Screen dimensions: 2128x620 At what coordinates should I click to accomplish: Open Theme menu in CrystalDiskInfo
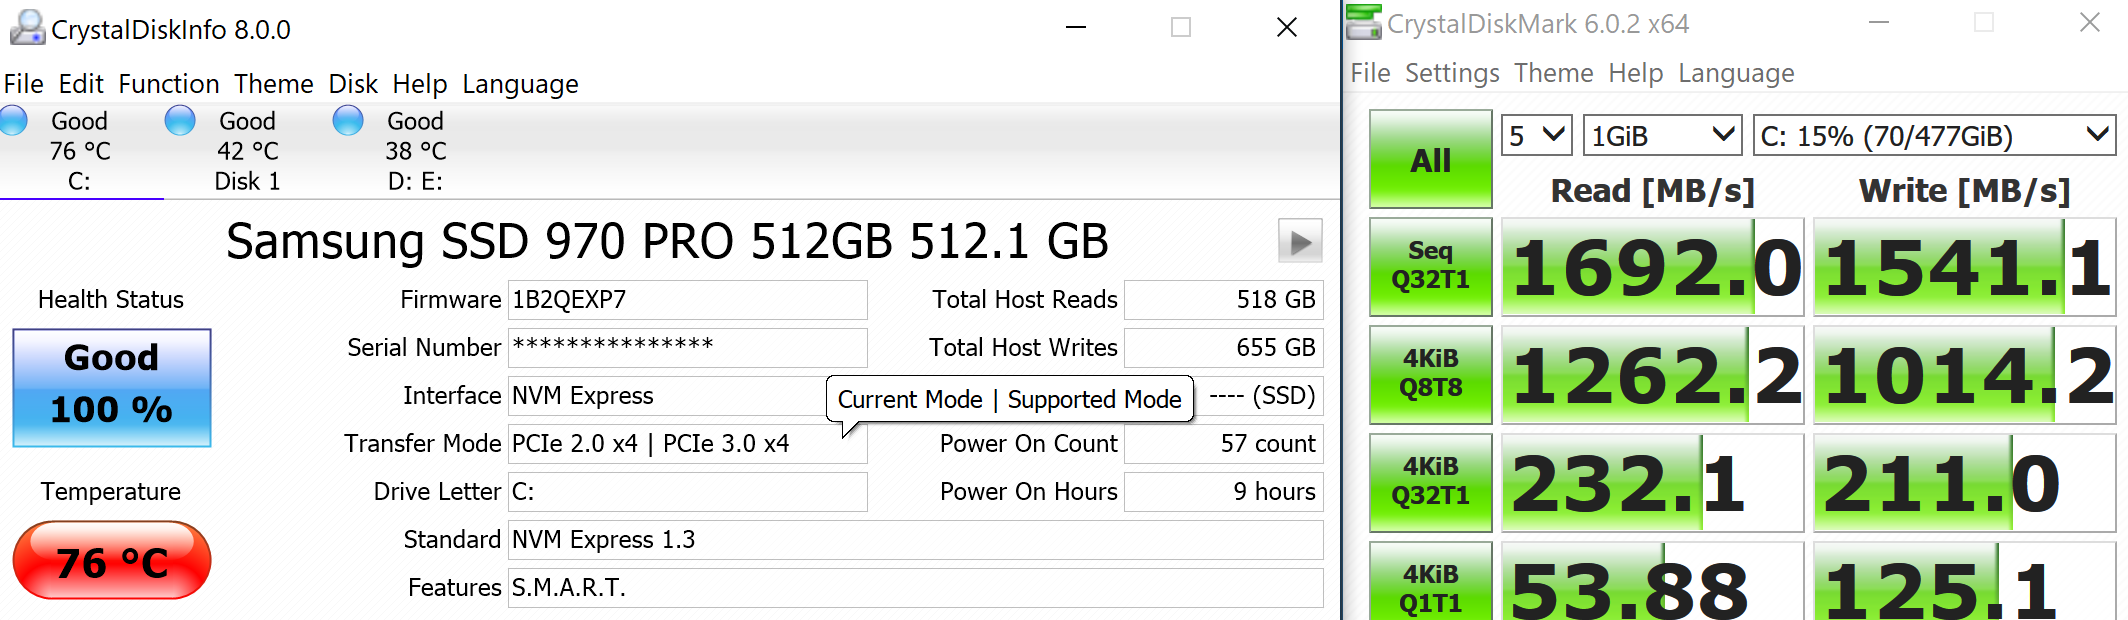[274, 84]
